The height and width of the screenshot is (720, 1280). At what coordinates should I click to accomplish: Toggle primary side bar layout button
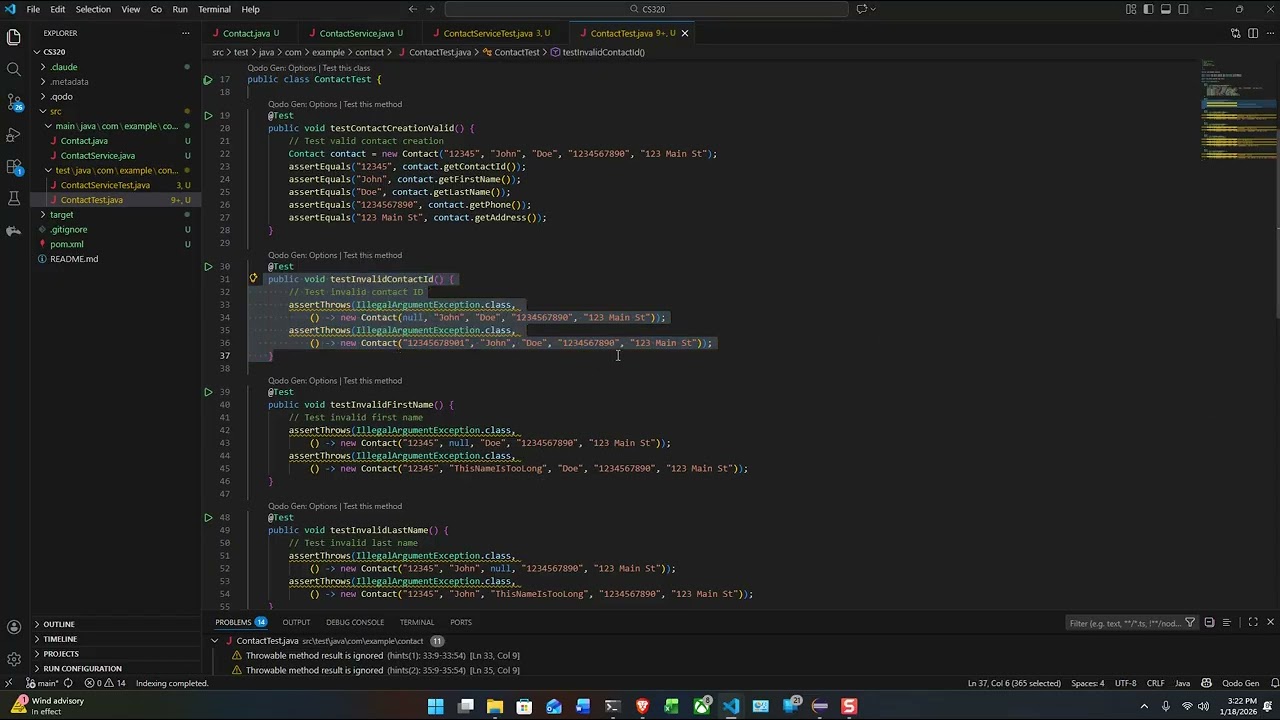(x=1148, y=9)
